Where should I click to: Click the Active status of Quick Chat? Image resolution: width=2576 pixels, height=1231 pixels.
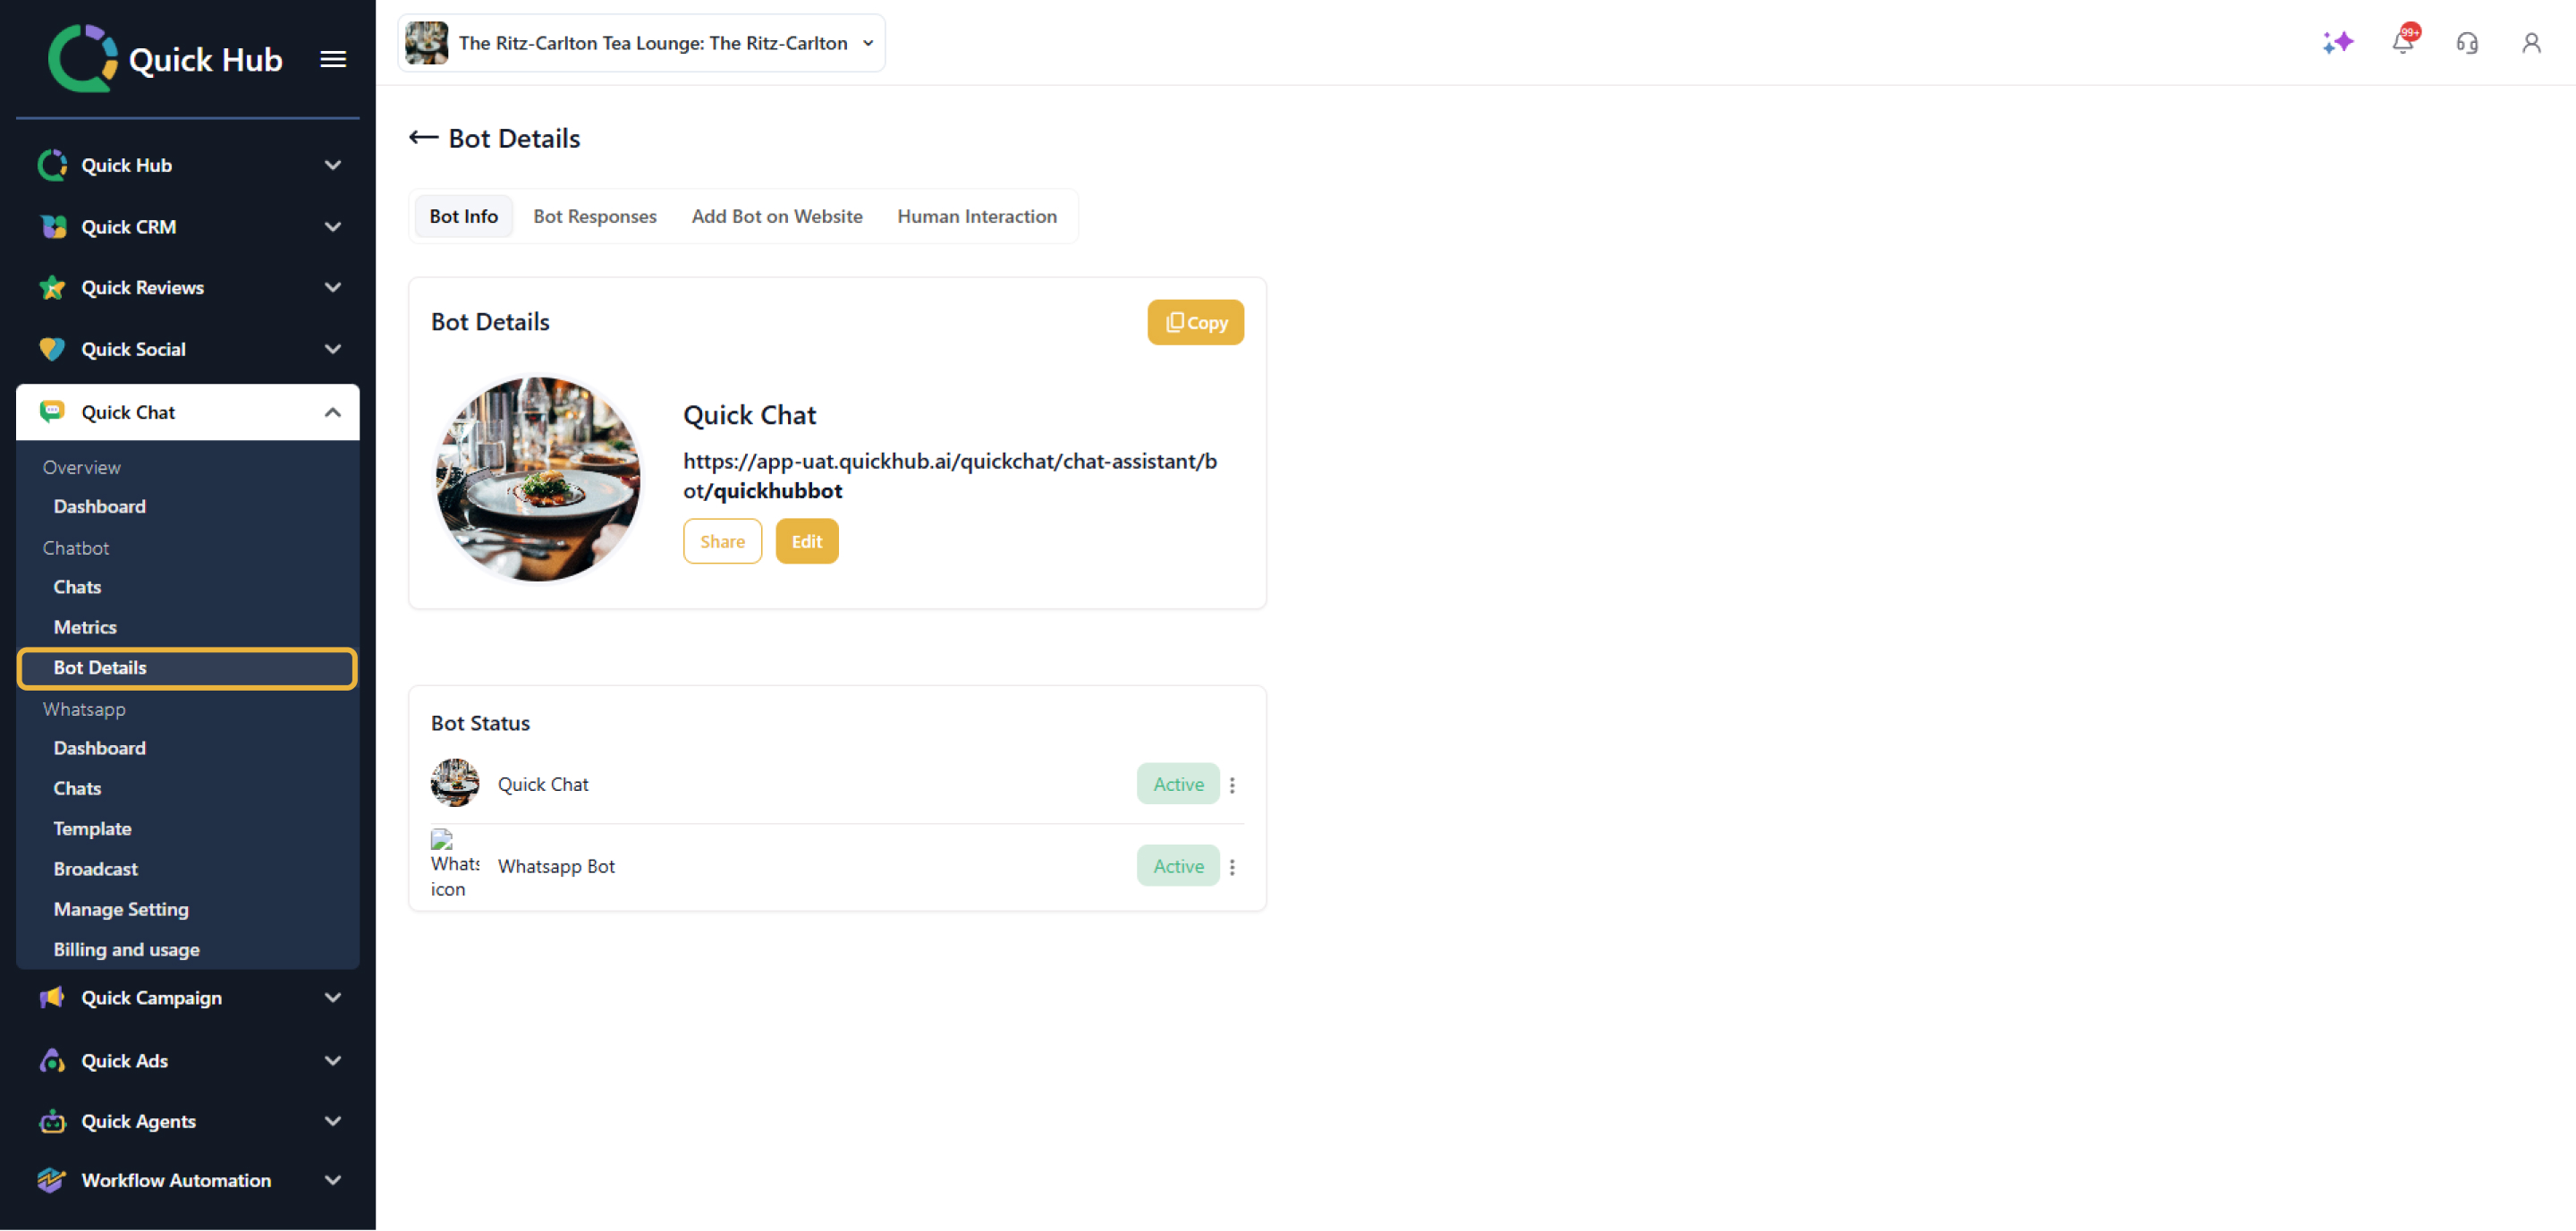pos(1177,784)
